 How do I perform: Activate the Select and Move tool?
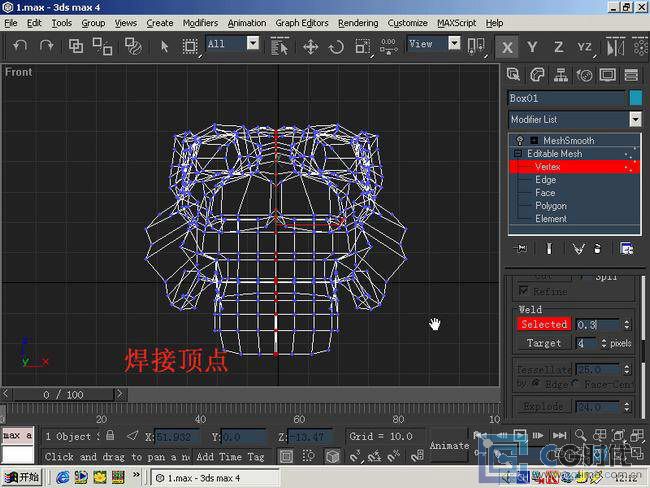click(310, 46)
